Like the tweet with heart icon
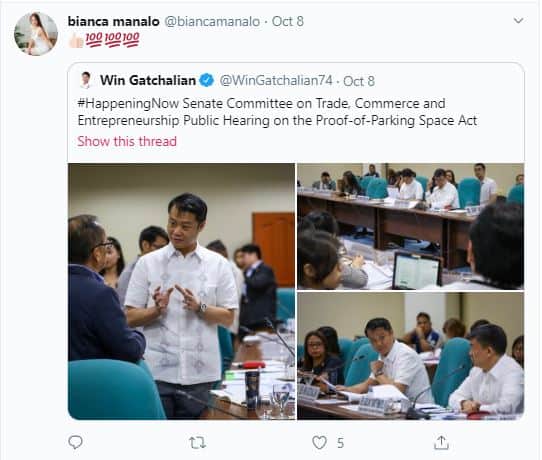The width and height of the screenshot is (542, 460). pos(319,442)
